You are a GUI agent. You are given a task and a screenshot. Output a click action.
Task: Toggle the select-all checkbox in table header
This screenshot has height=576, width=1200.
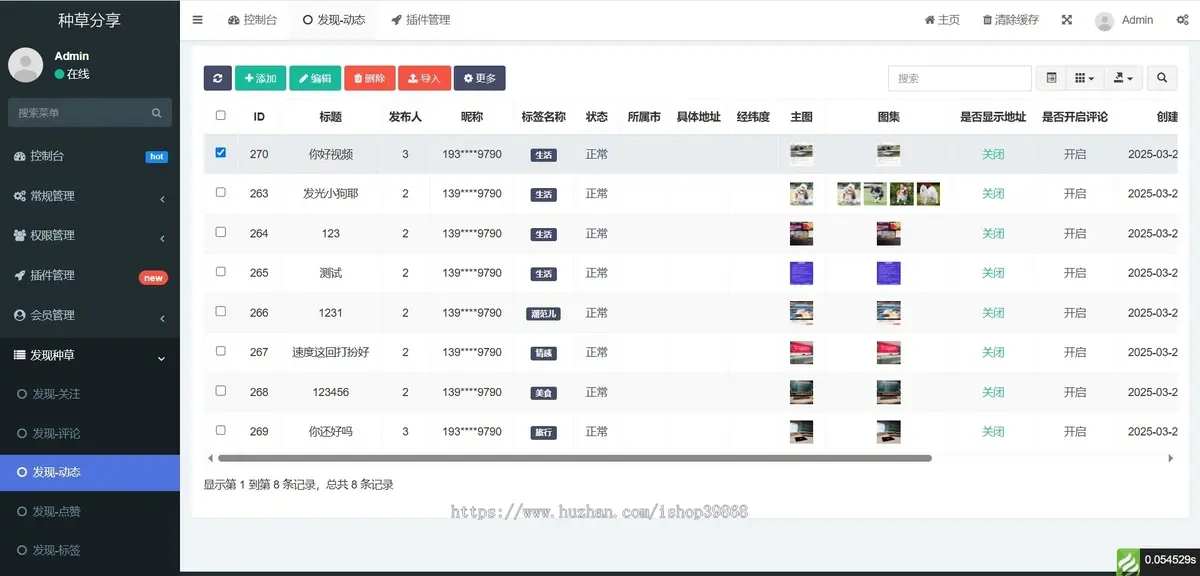(x=221, y=115)
